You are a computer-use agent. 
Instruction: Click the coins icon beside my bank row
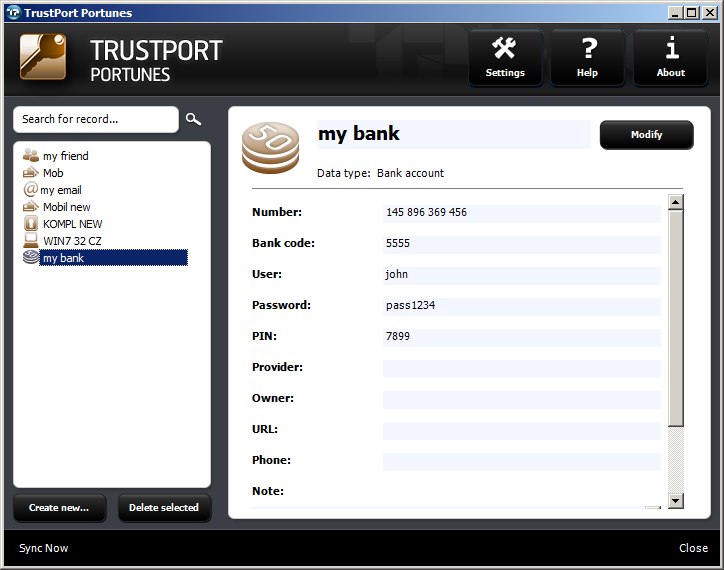[30, 257]
